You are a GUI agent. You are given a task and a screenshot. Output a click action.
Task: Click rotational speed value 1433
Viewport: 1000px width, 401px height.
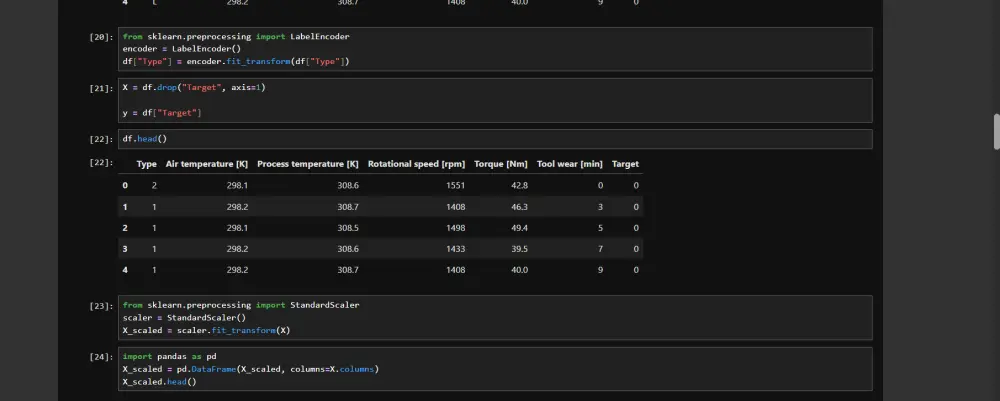[x=455, y=249]
